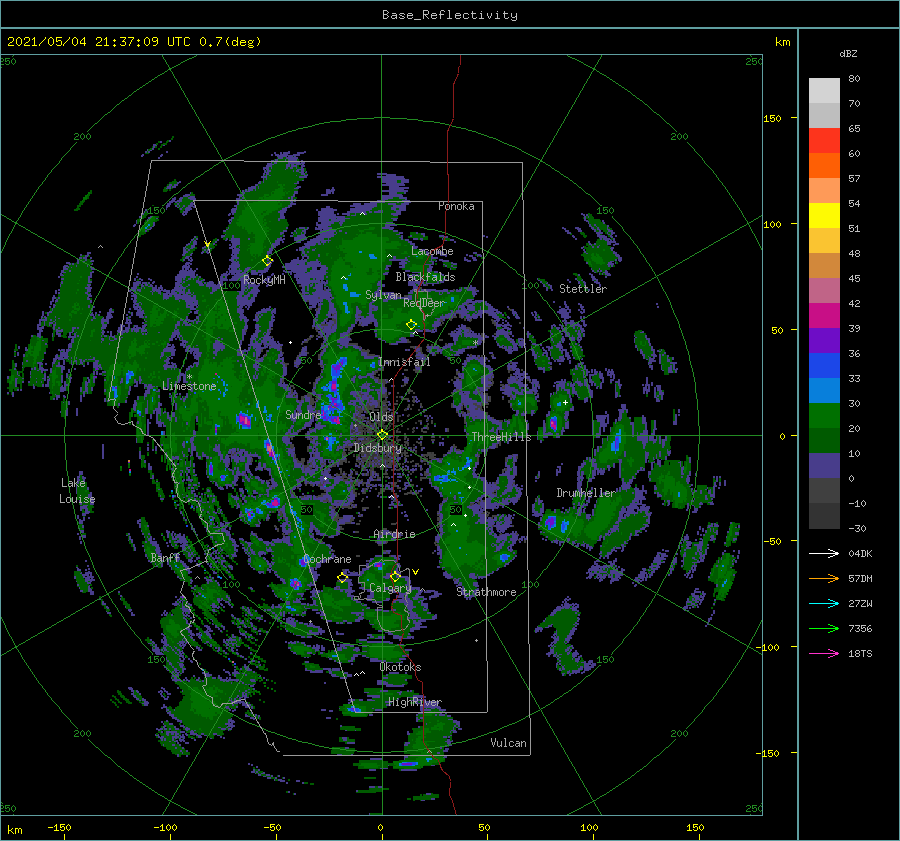Click the Sylvan label
The width and height of the screenshot is (900, 841).
tap(383, 295)
